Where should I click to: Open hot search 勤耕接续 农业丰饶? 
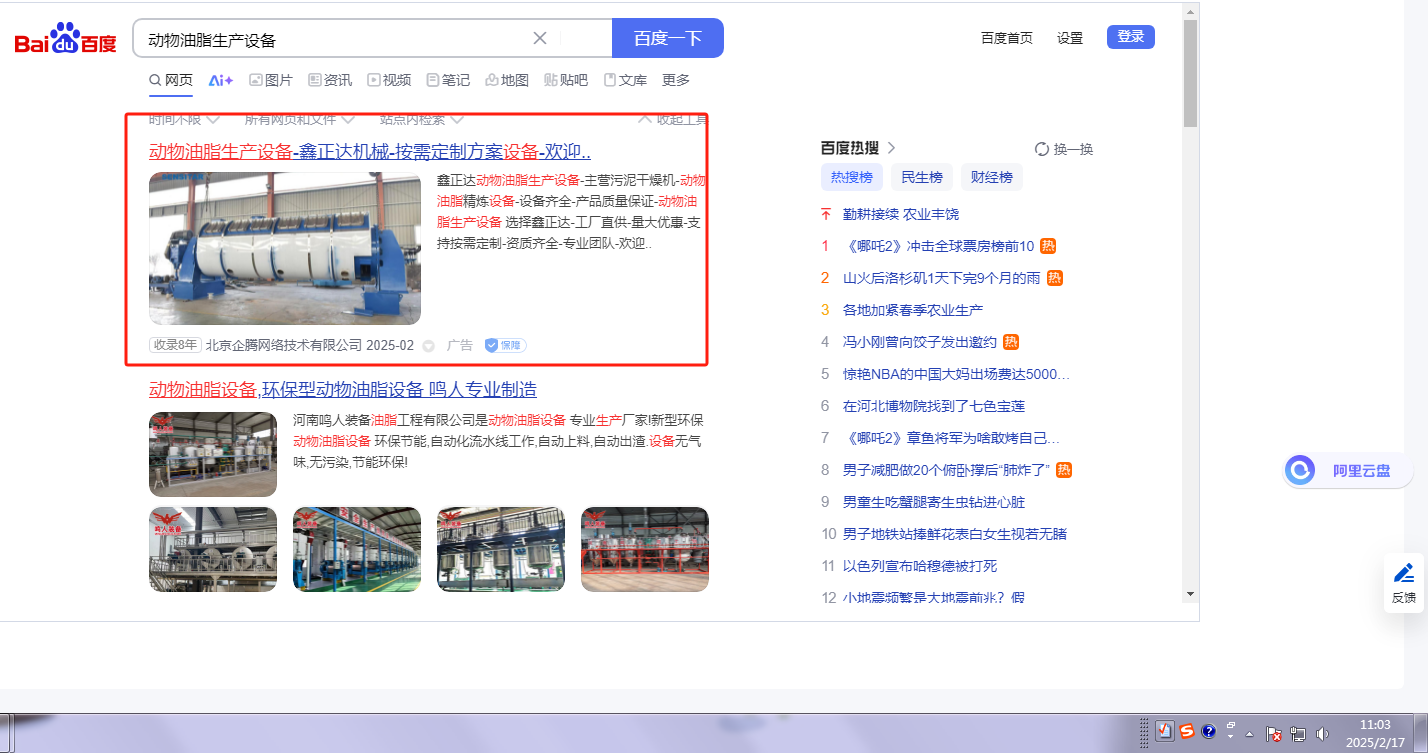901,214
